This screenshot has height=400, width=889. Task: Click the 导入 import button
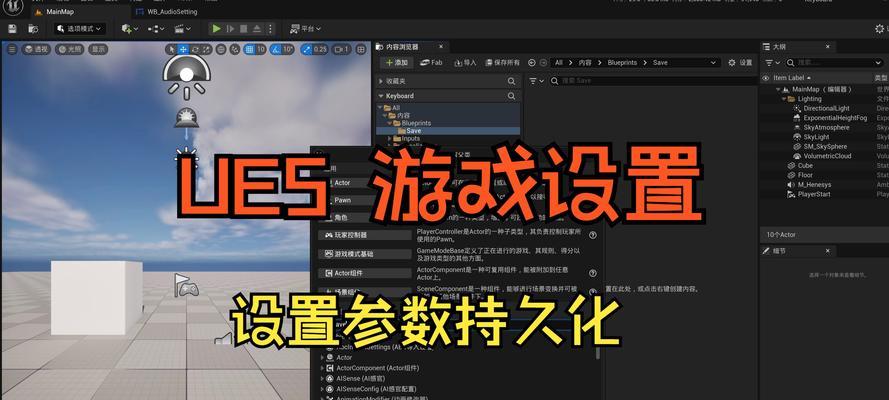pos(465,63)
